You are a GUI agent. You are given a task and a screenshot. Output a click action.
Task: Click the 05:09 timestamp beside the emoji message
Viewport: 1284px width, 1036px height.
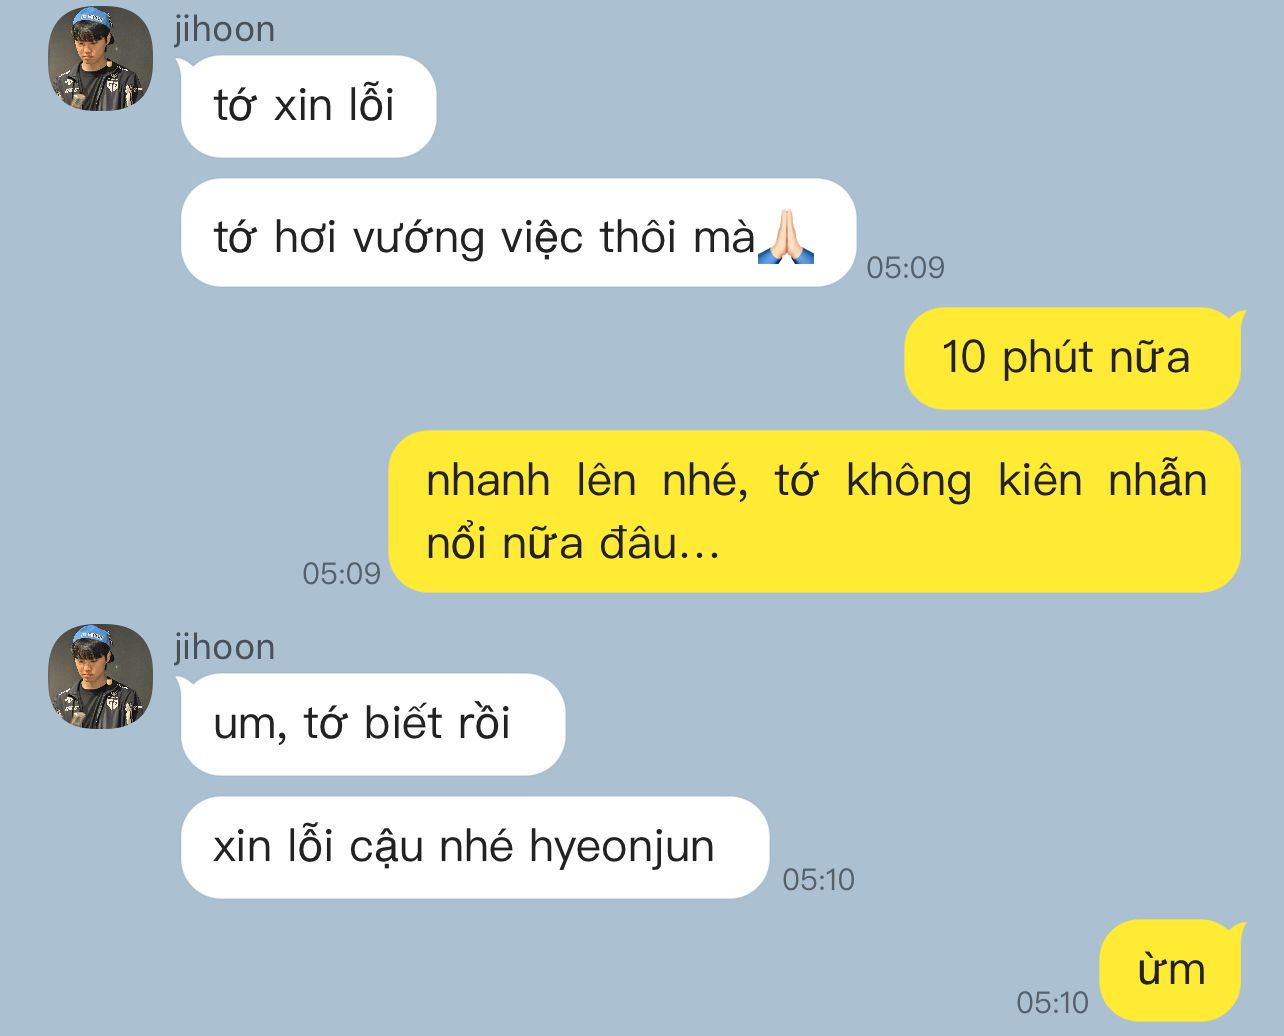click(x=905, y=267)
